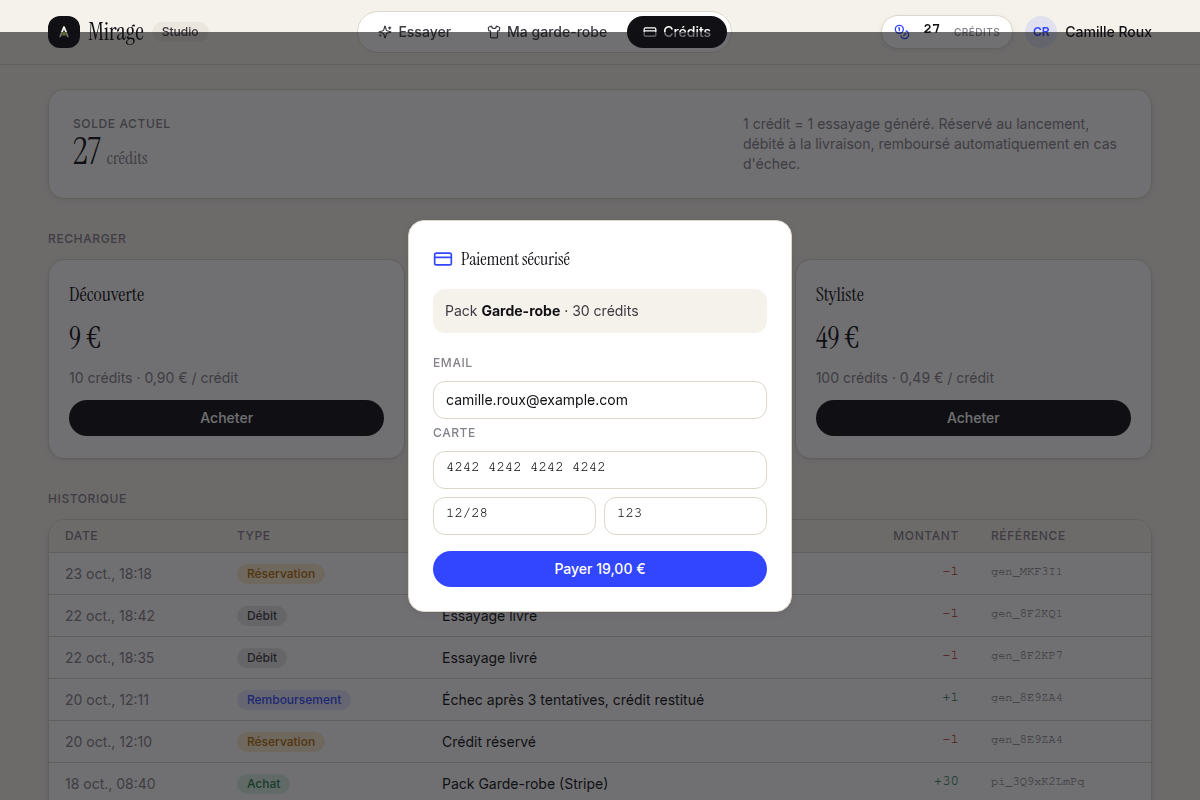Click the Styliste 49 € price
Image resolution: width=1200 pixels, height=800 pixels.
pos(838,338)
